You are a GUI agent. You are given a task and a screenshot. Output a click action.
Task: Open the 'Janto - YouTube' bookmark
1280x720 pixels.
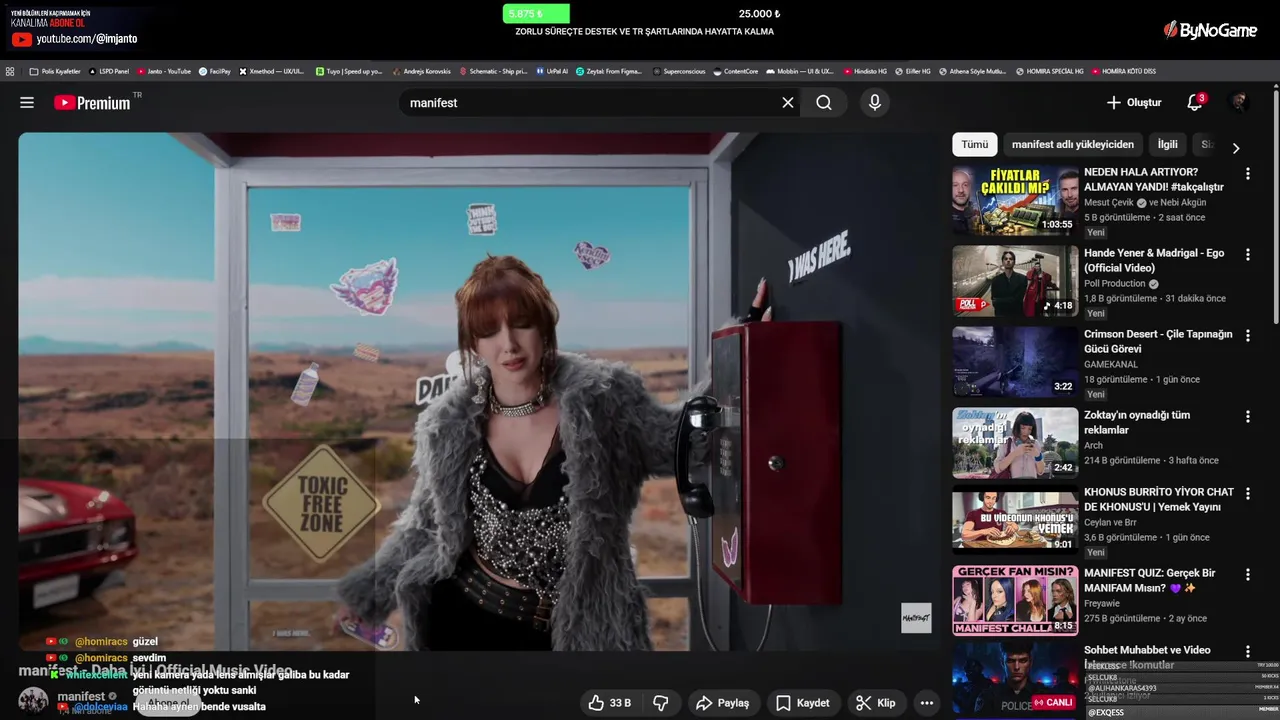pos(164,72)
